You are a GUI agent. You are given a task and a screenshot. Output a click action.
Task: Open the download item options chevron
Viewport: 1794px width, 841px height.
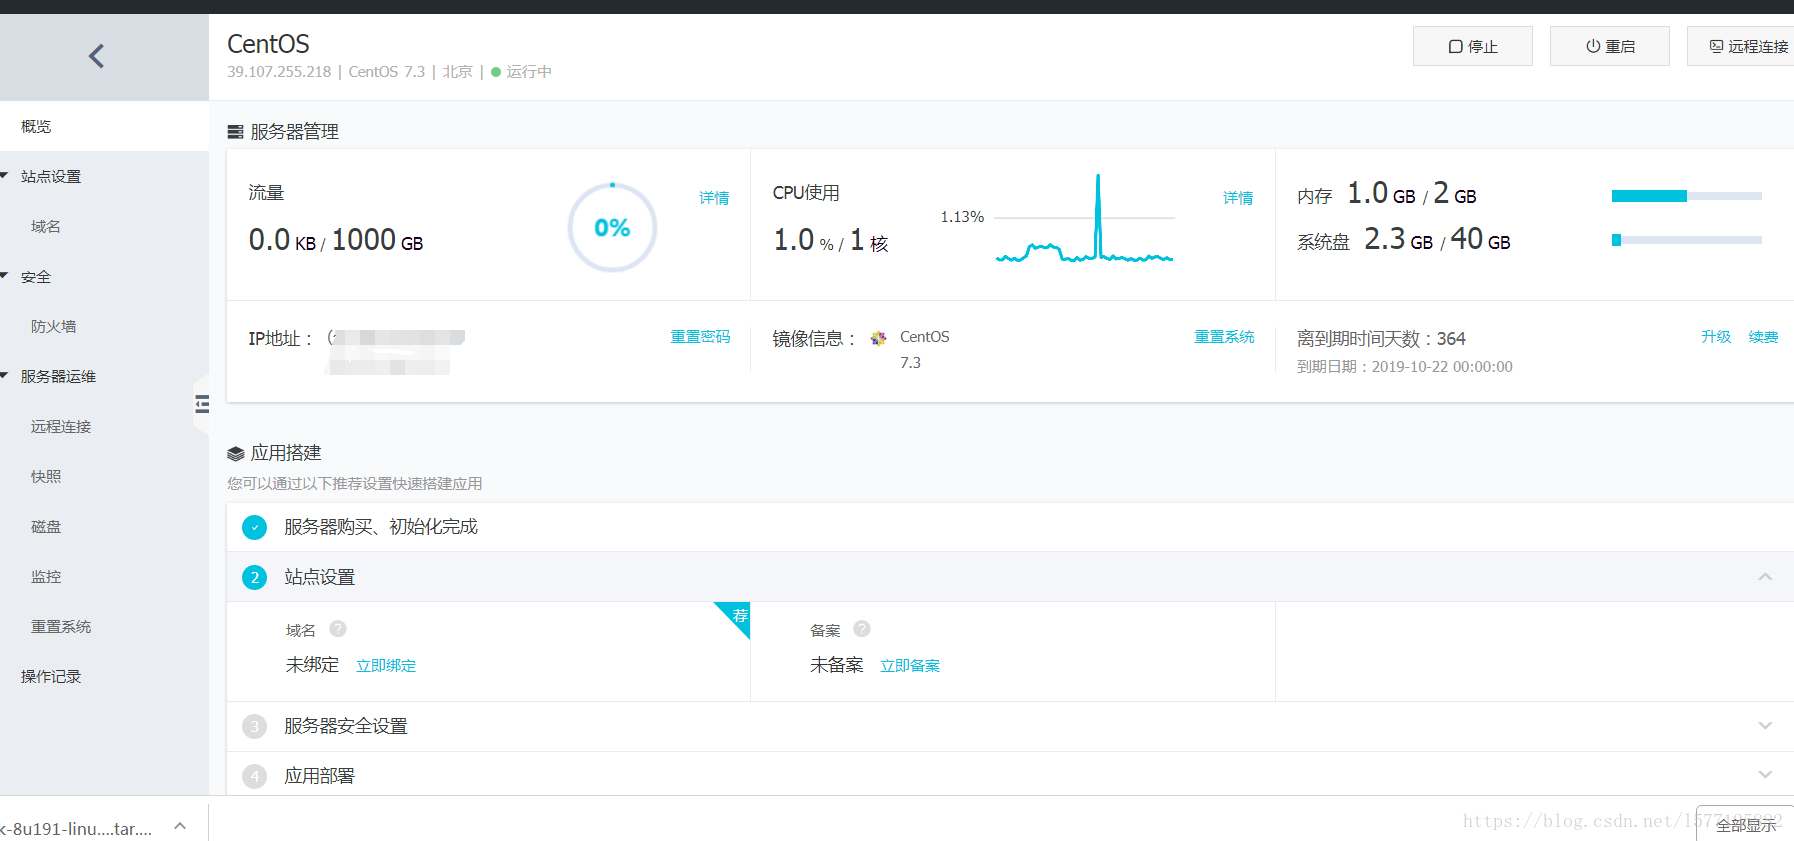(180, 826)
